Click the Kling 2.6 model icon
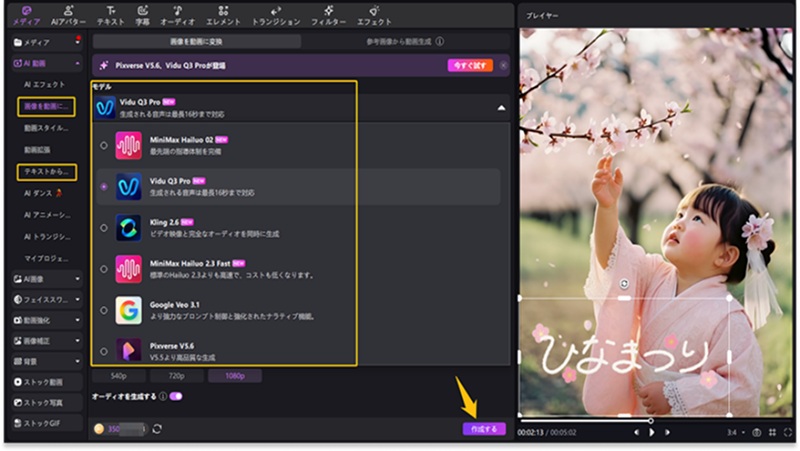Image resolution: width=800 pixels, height=451 pixels. tap(129, 228)
